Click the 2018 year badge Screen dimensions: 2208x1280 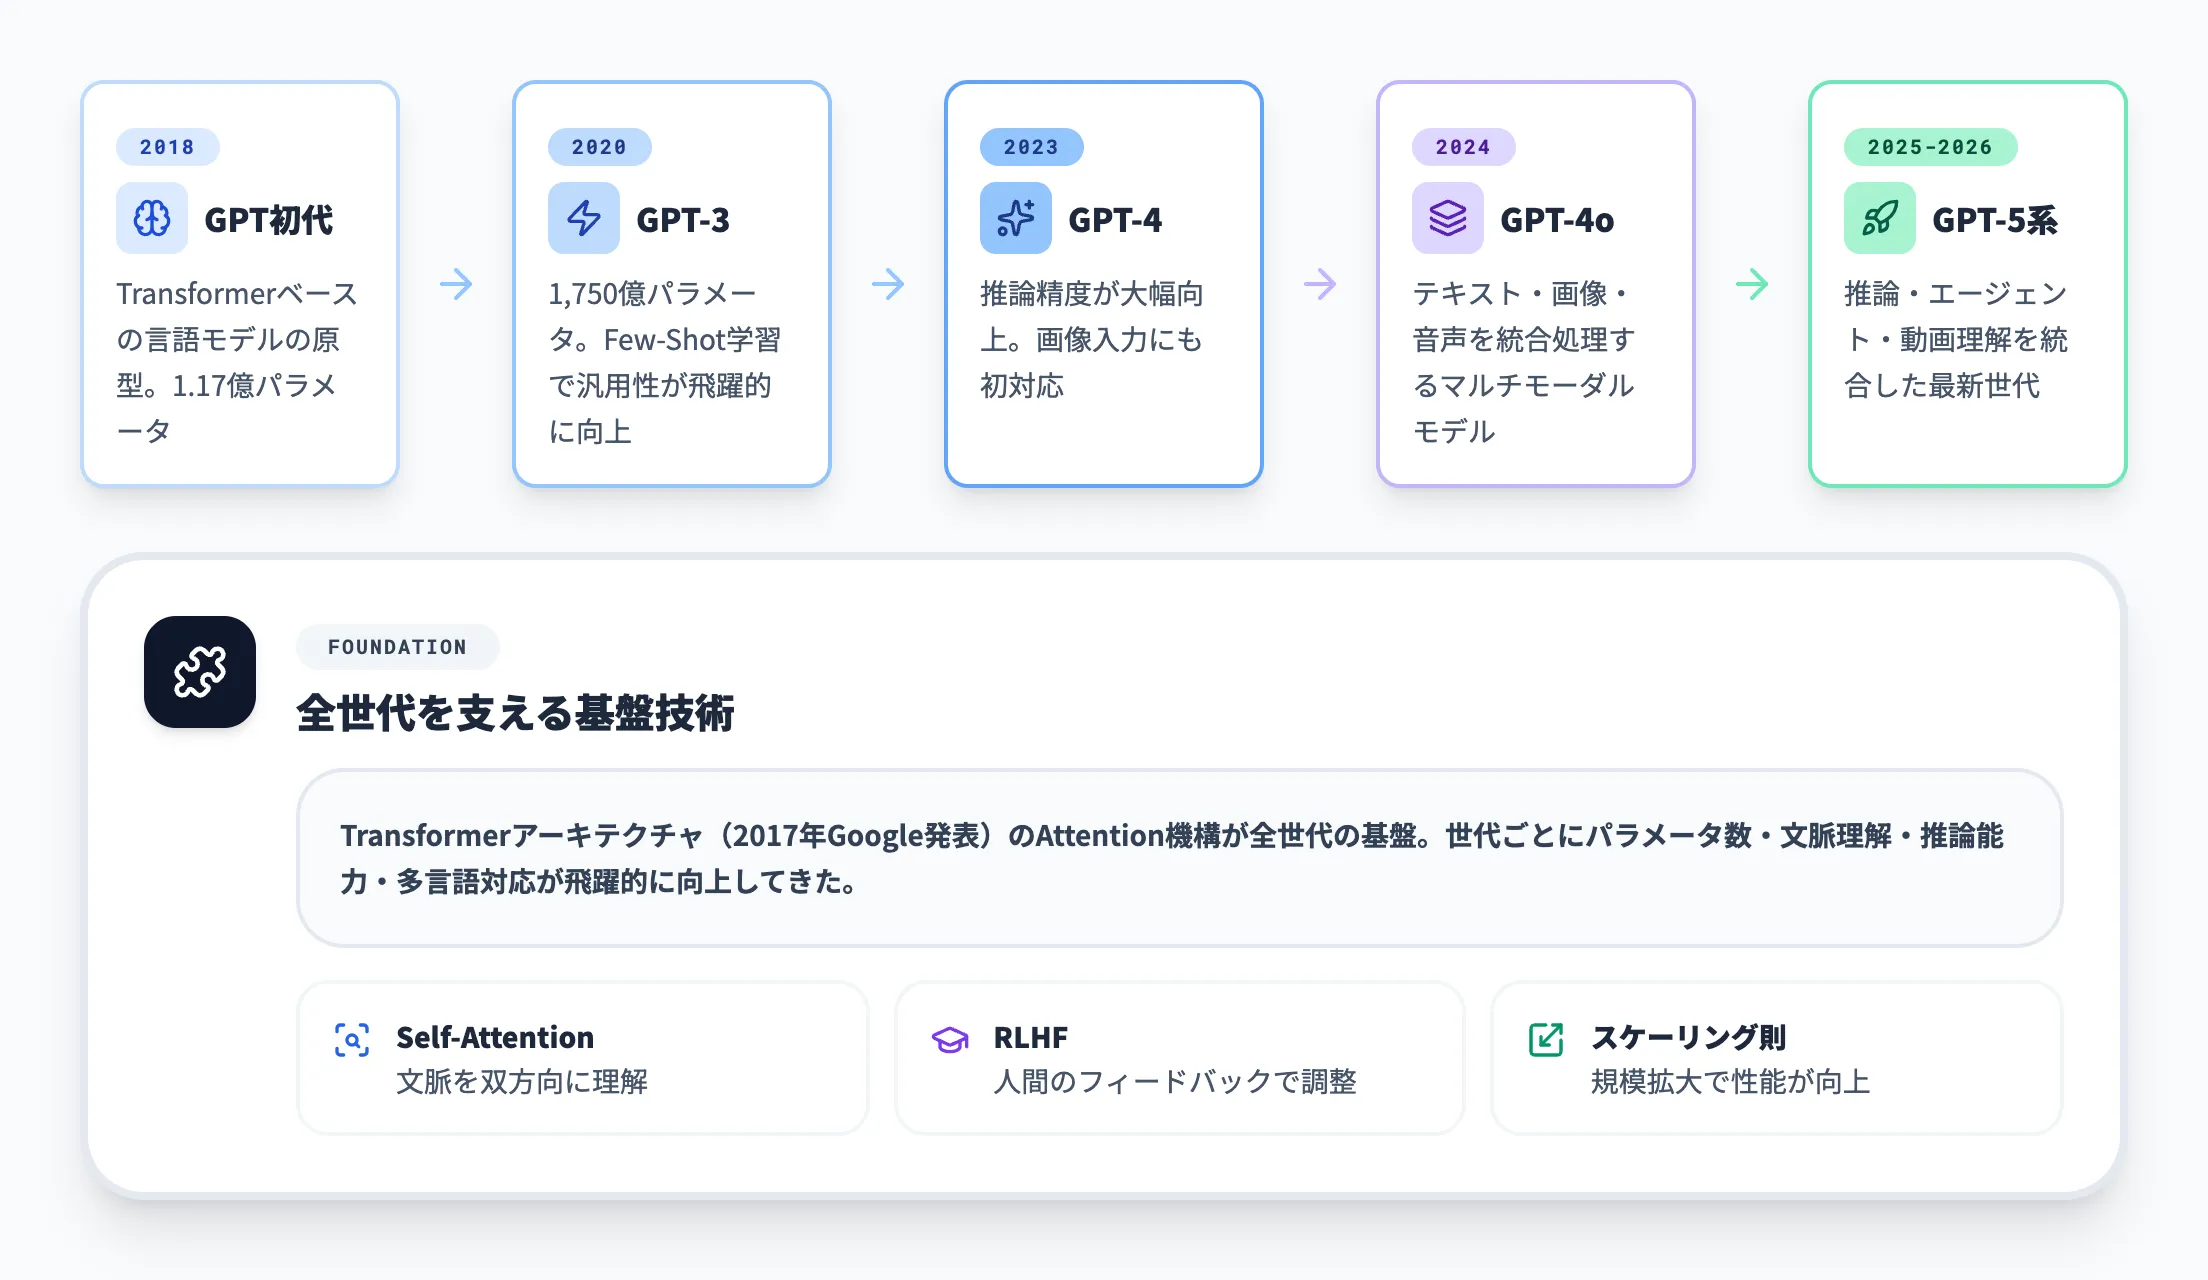167,147
